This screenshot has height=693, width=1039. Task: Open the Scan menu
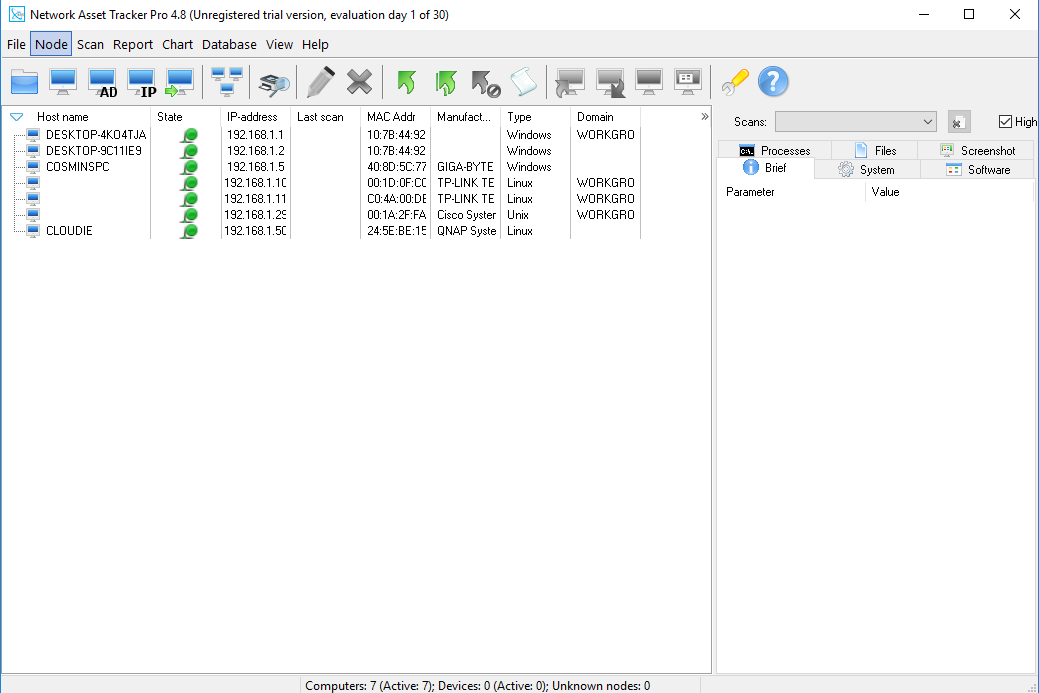(x=90, y=44)
